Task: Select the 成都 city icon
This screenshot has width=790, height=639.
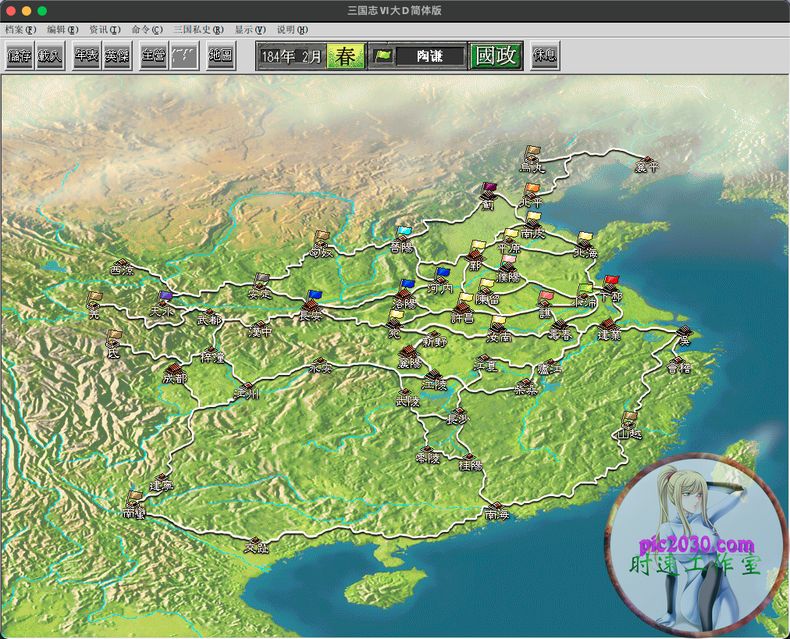Action: click(174, 374)
